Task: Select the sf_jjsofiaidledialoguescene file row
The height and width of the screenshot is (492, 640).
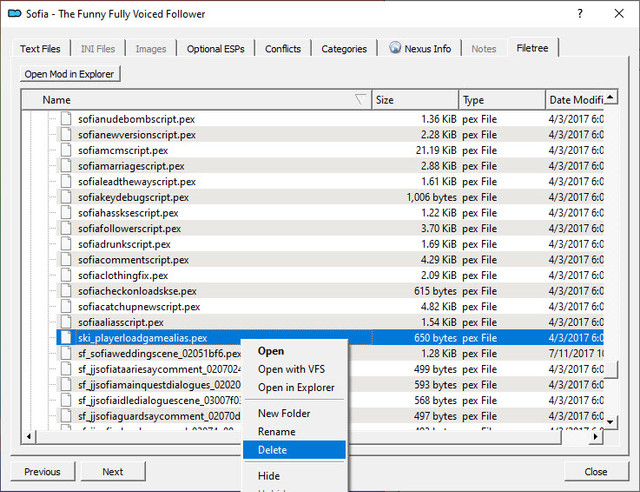Action: click(160, 401)
